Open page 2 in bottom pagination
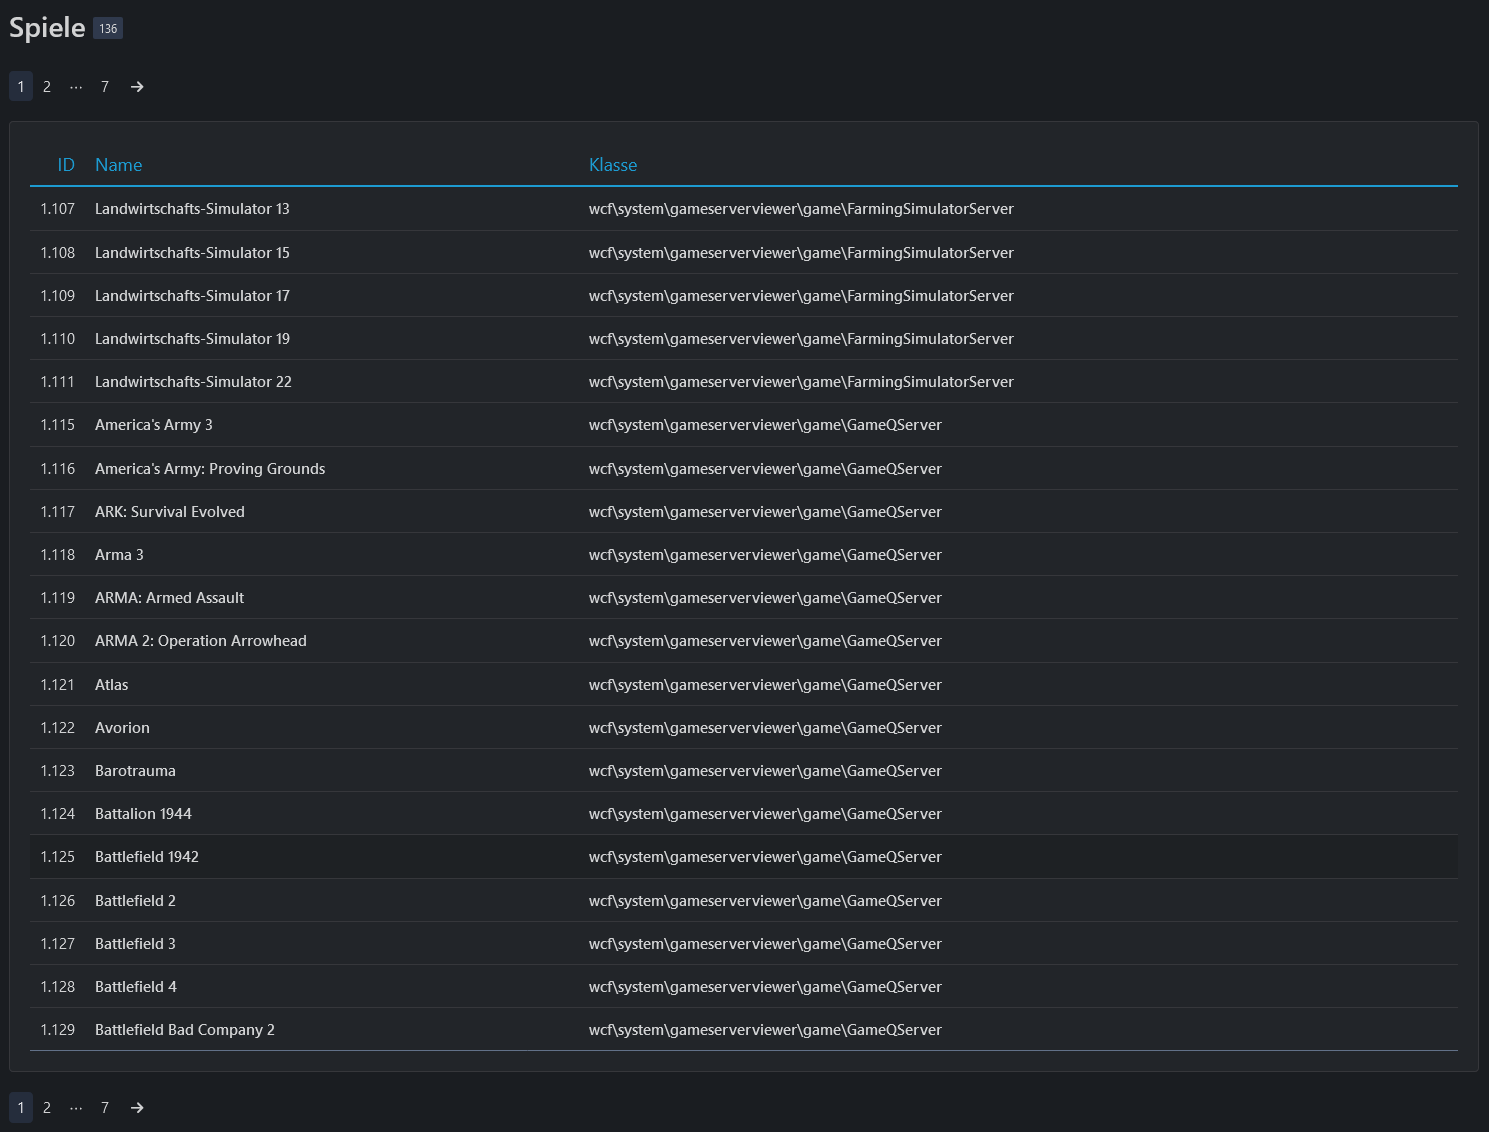 click(x=47, y=1108)
